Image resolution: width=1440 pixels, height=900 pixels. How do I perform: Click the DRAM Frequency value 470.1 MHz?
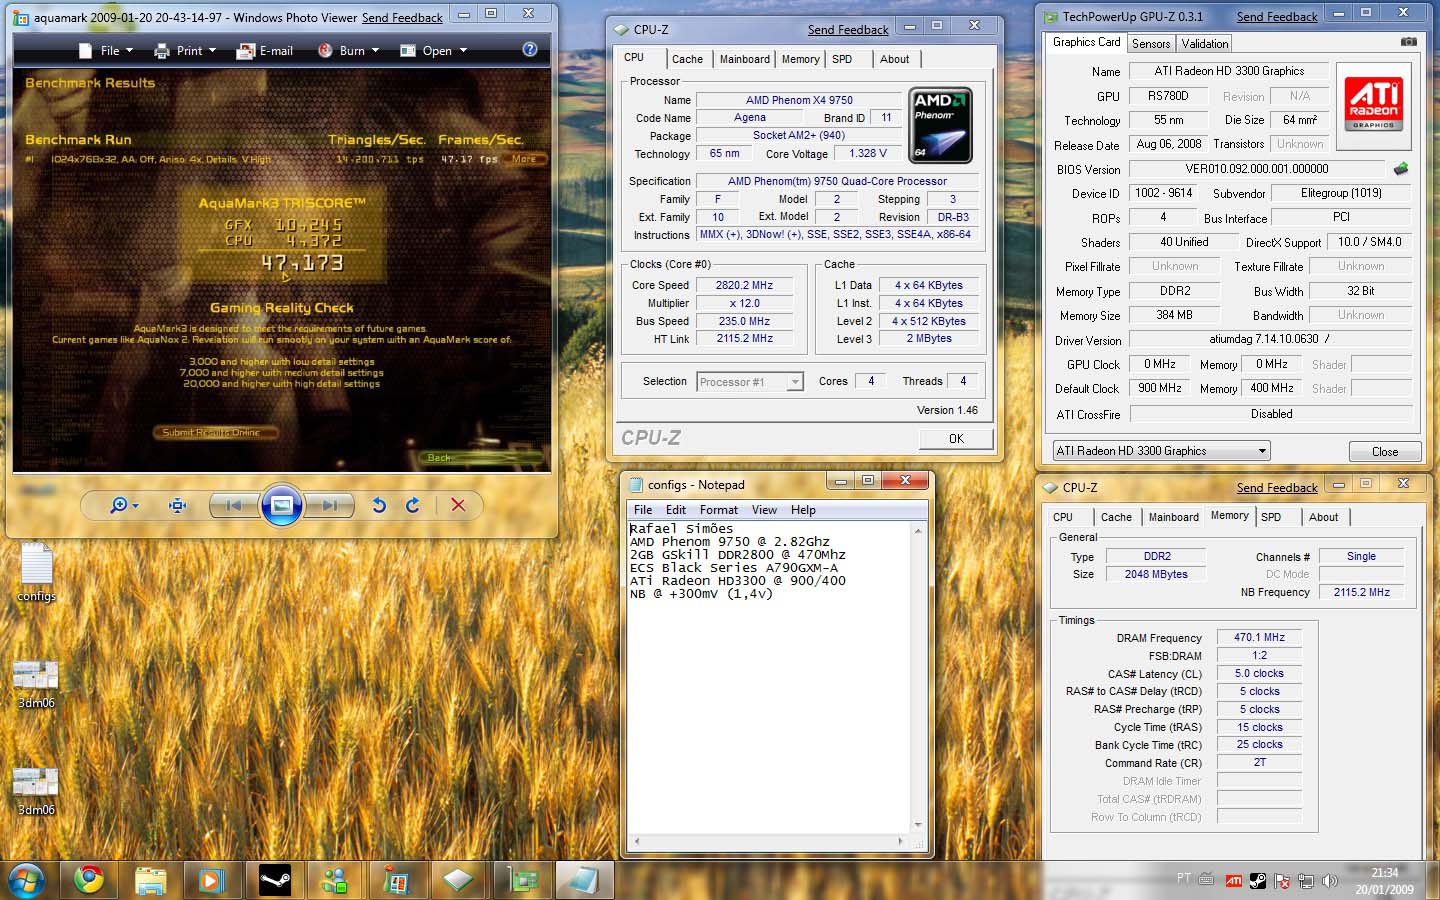pyautogui.click(x=1259, y=637)
